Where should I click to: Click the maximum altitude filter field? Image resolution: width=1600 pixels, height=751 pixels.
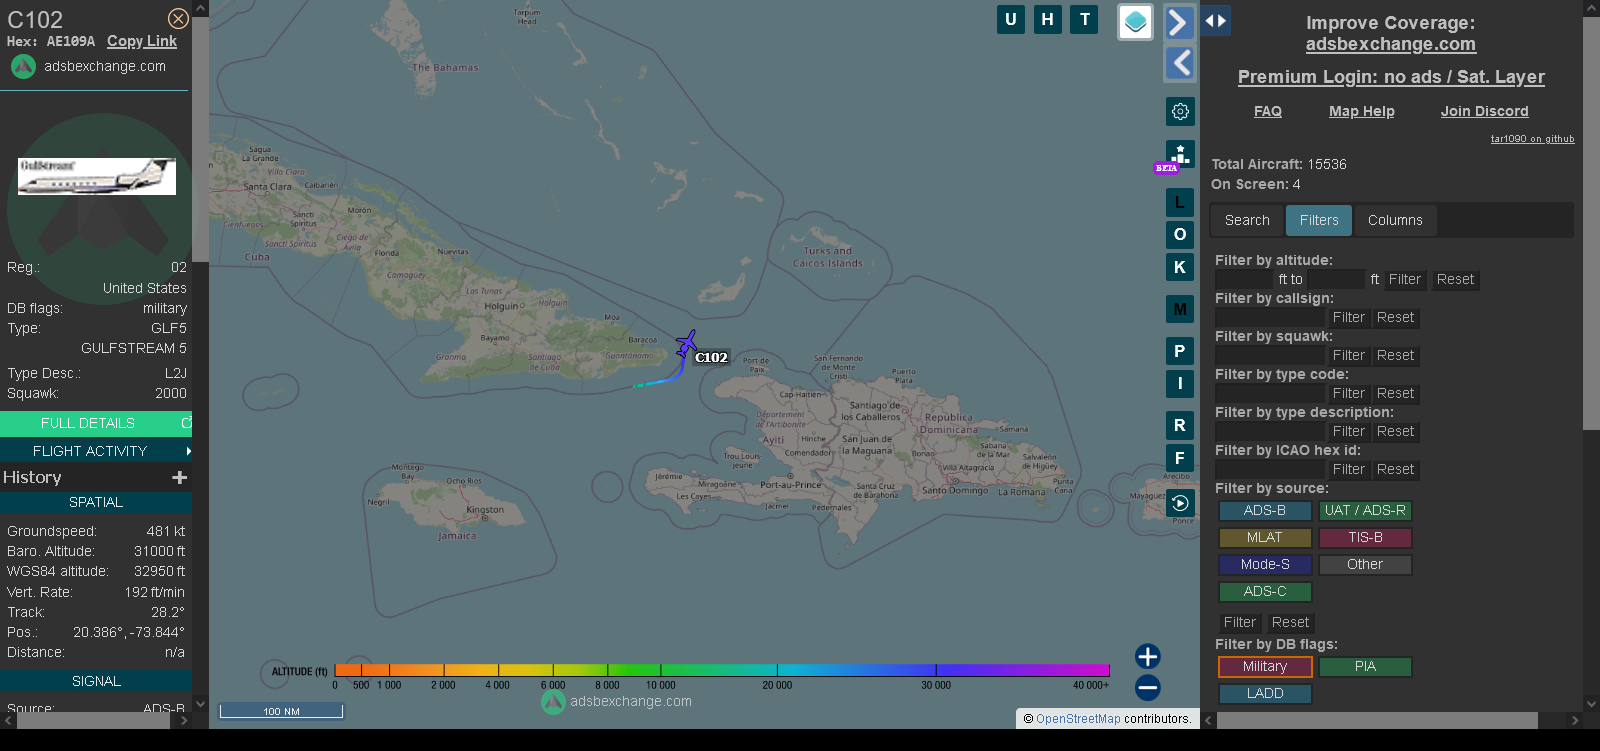[x=1336, y=279]
